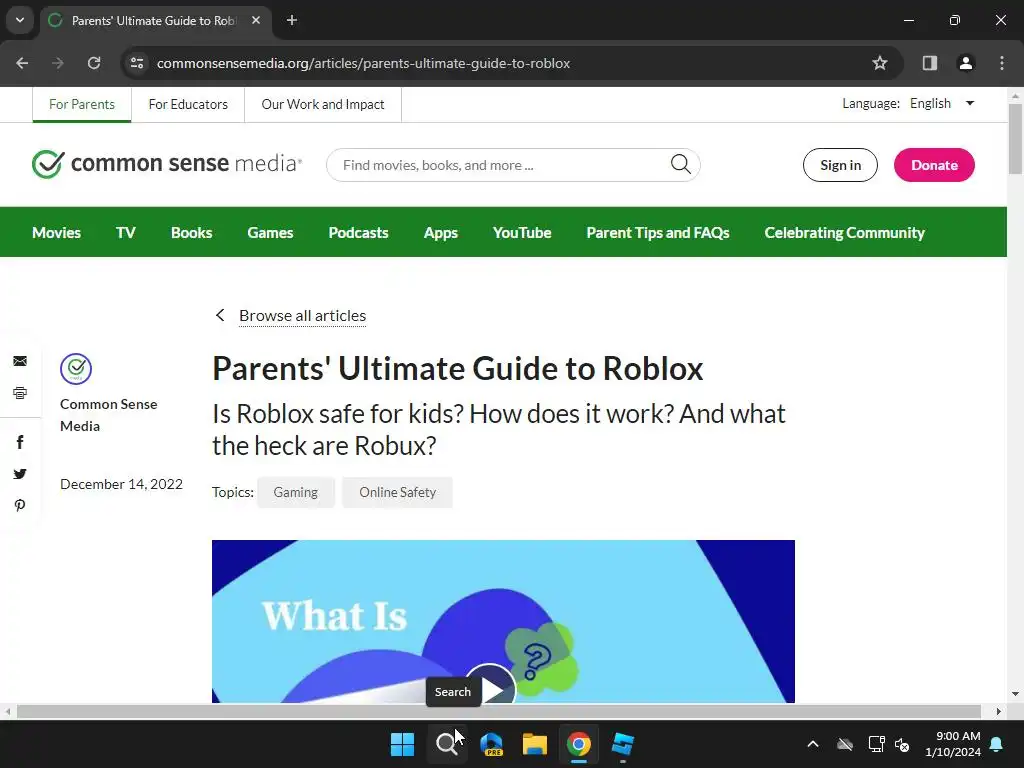Select the Online Safety topic tag
The width and height of the screenshot is (1024, 768).
coord(397,492)
